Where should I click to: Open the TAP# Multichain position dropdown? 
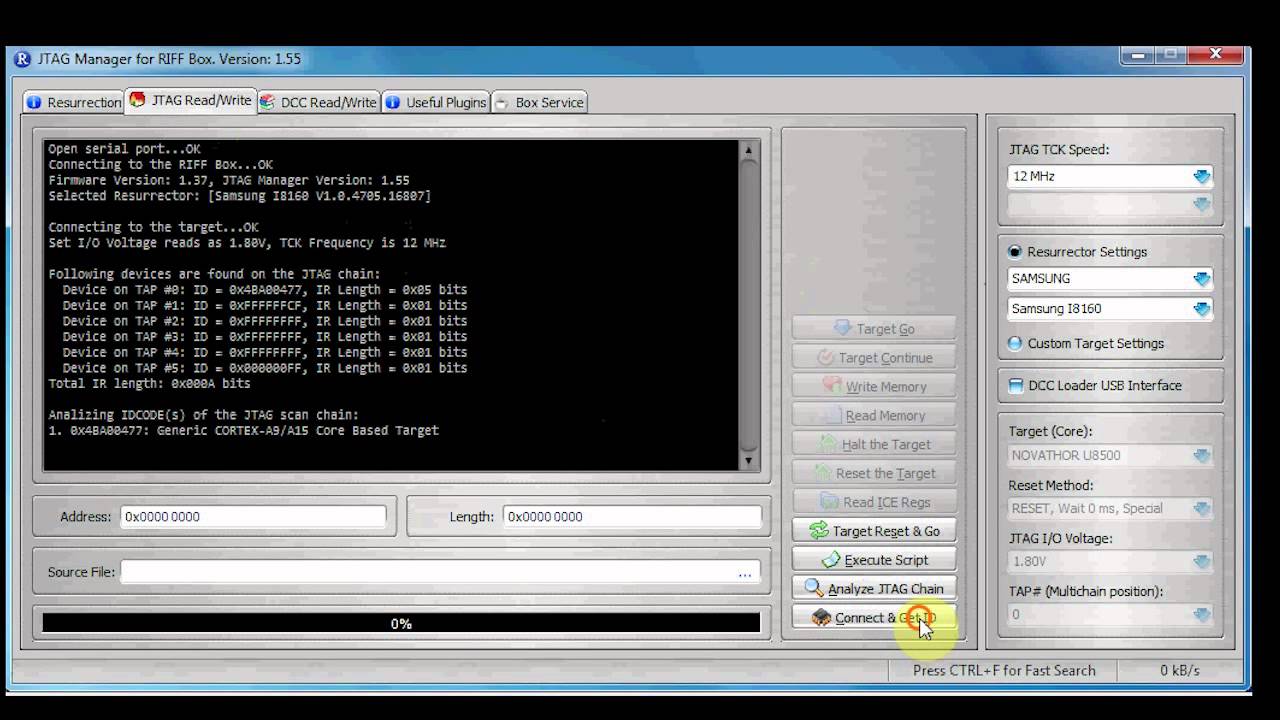pyautogui.click(x=1202, y=615)
